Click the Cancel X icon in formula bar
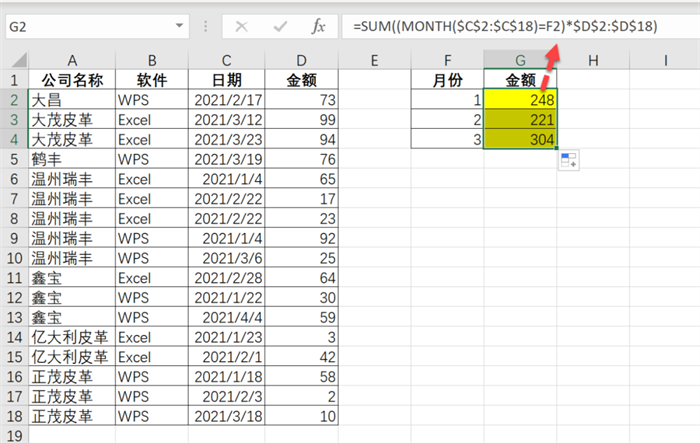Screen dimensions: 700x443 pos(242,26)
